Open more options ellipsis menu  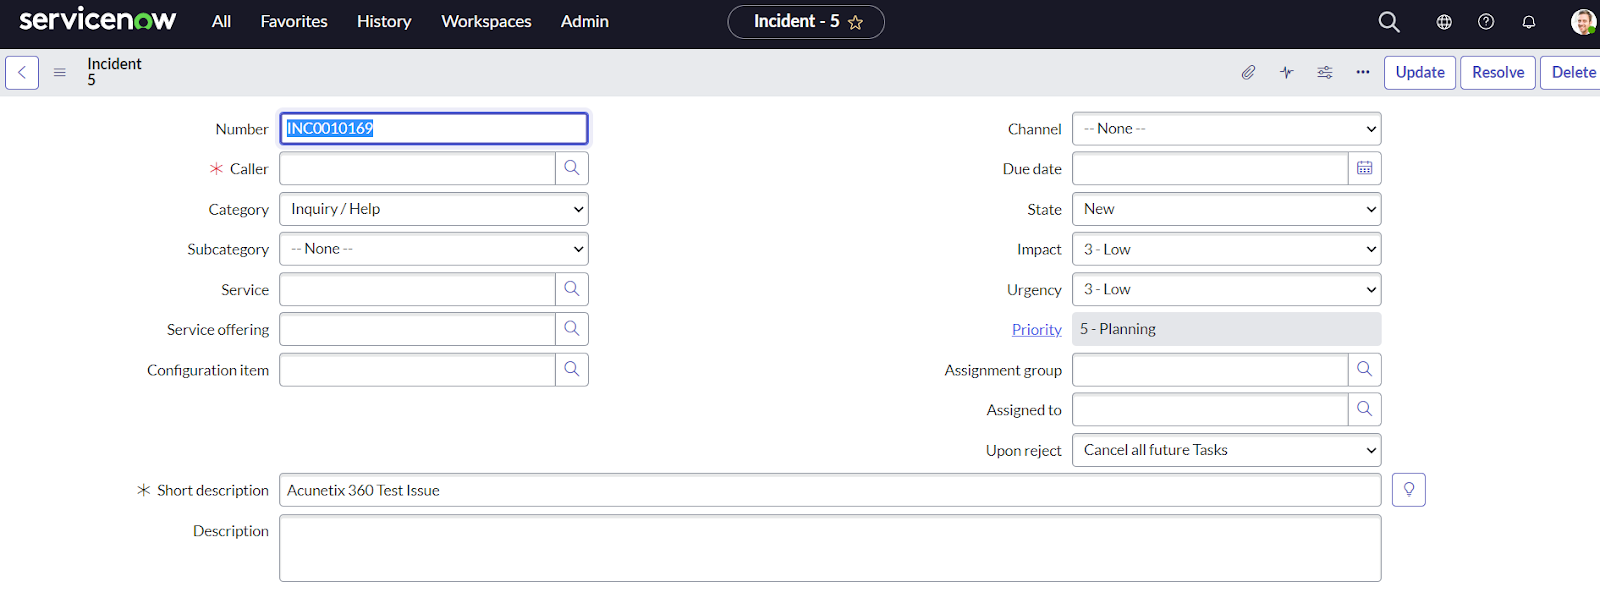pos(1363,72)
